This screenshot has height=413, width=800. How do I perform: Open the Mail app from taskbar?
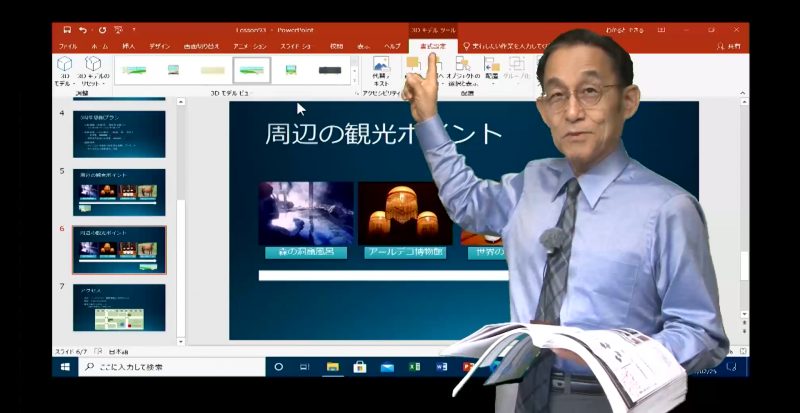coord(387,367)
